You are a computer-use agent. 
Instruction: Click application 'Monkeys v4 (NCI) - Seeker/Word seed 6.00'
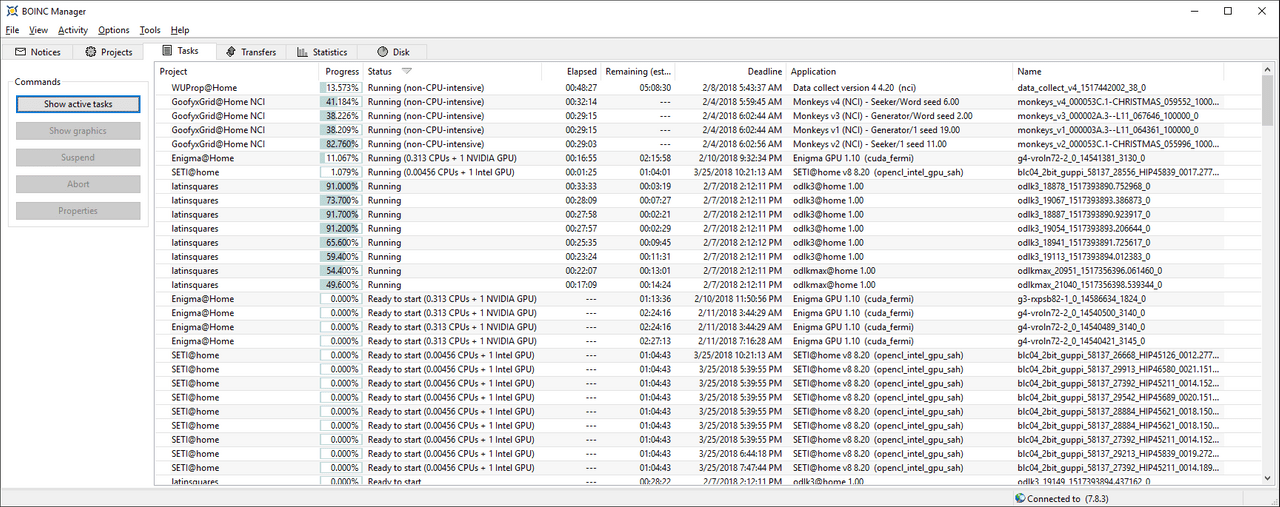(x=876, y=102)
